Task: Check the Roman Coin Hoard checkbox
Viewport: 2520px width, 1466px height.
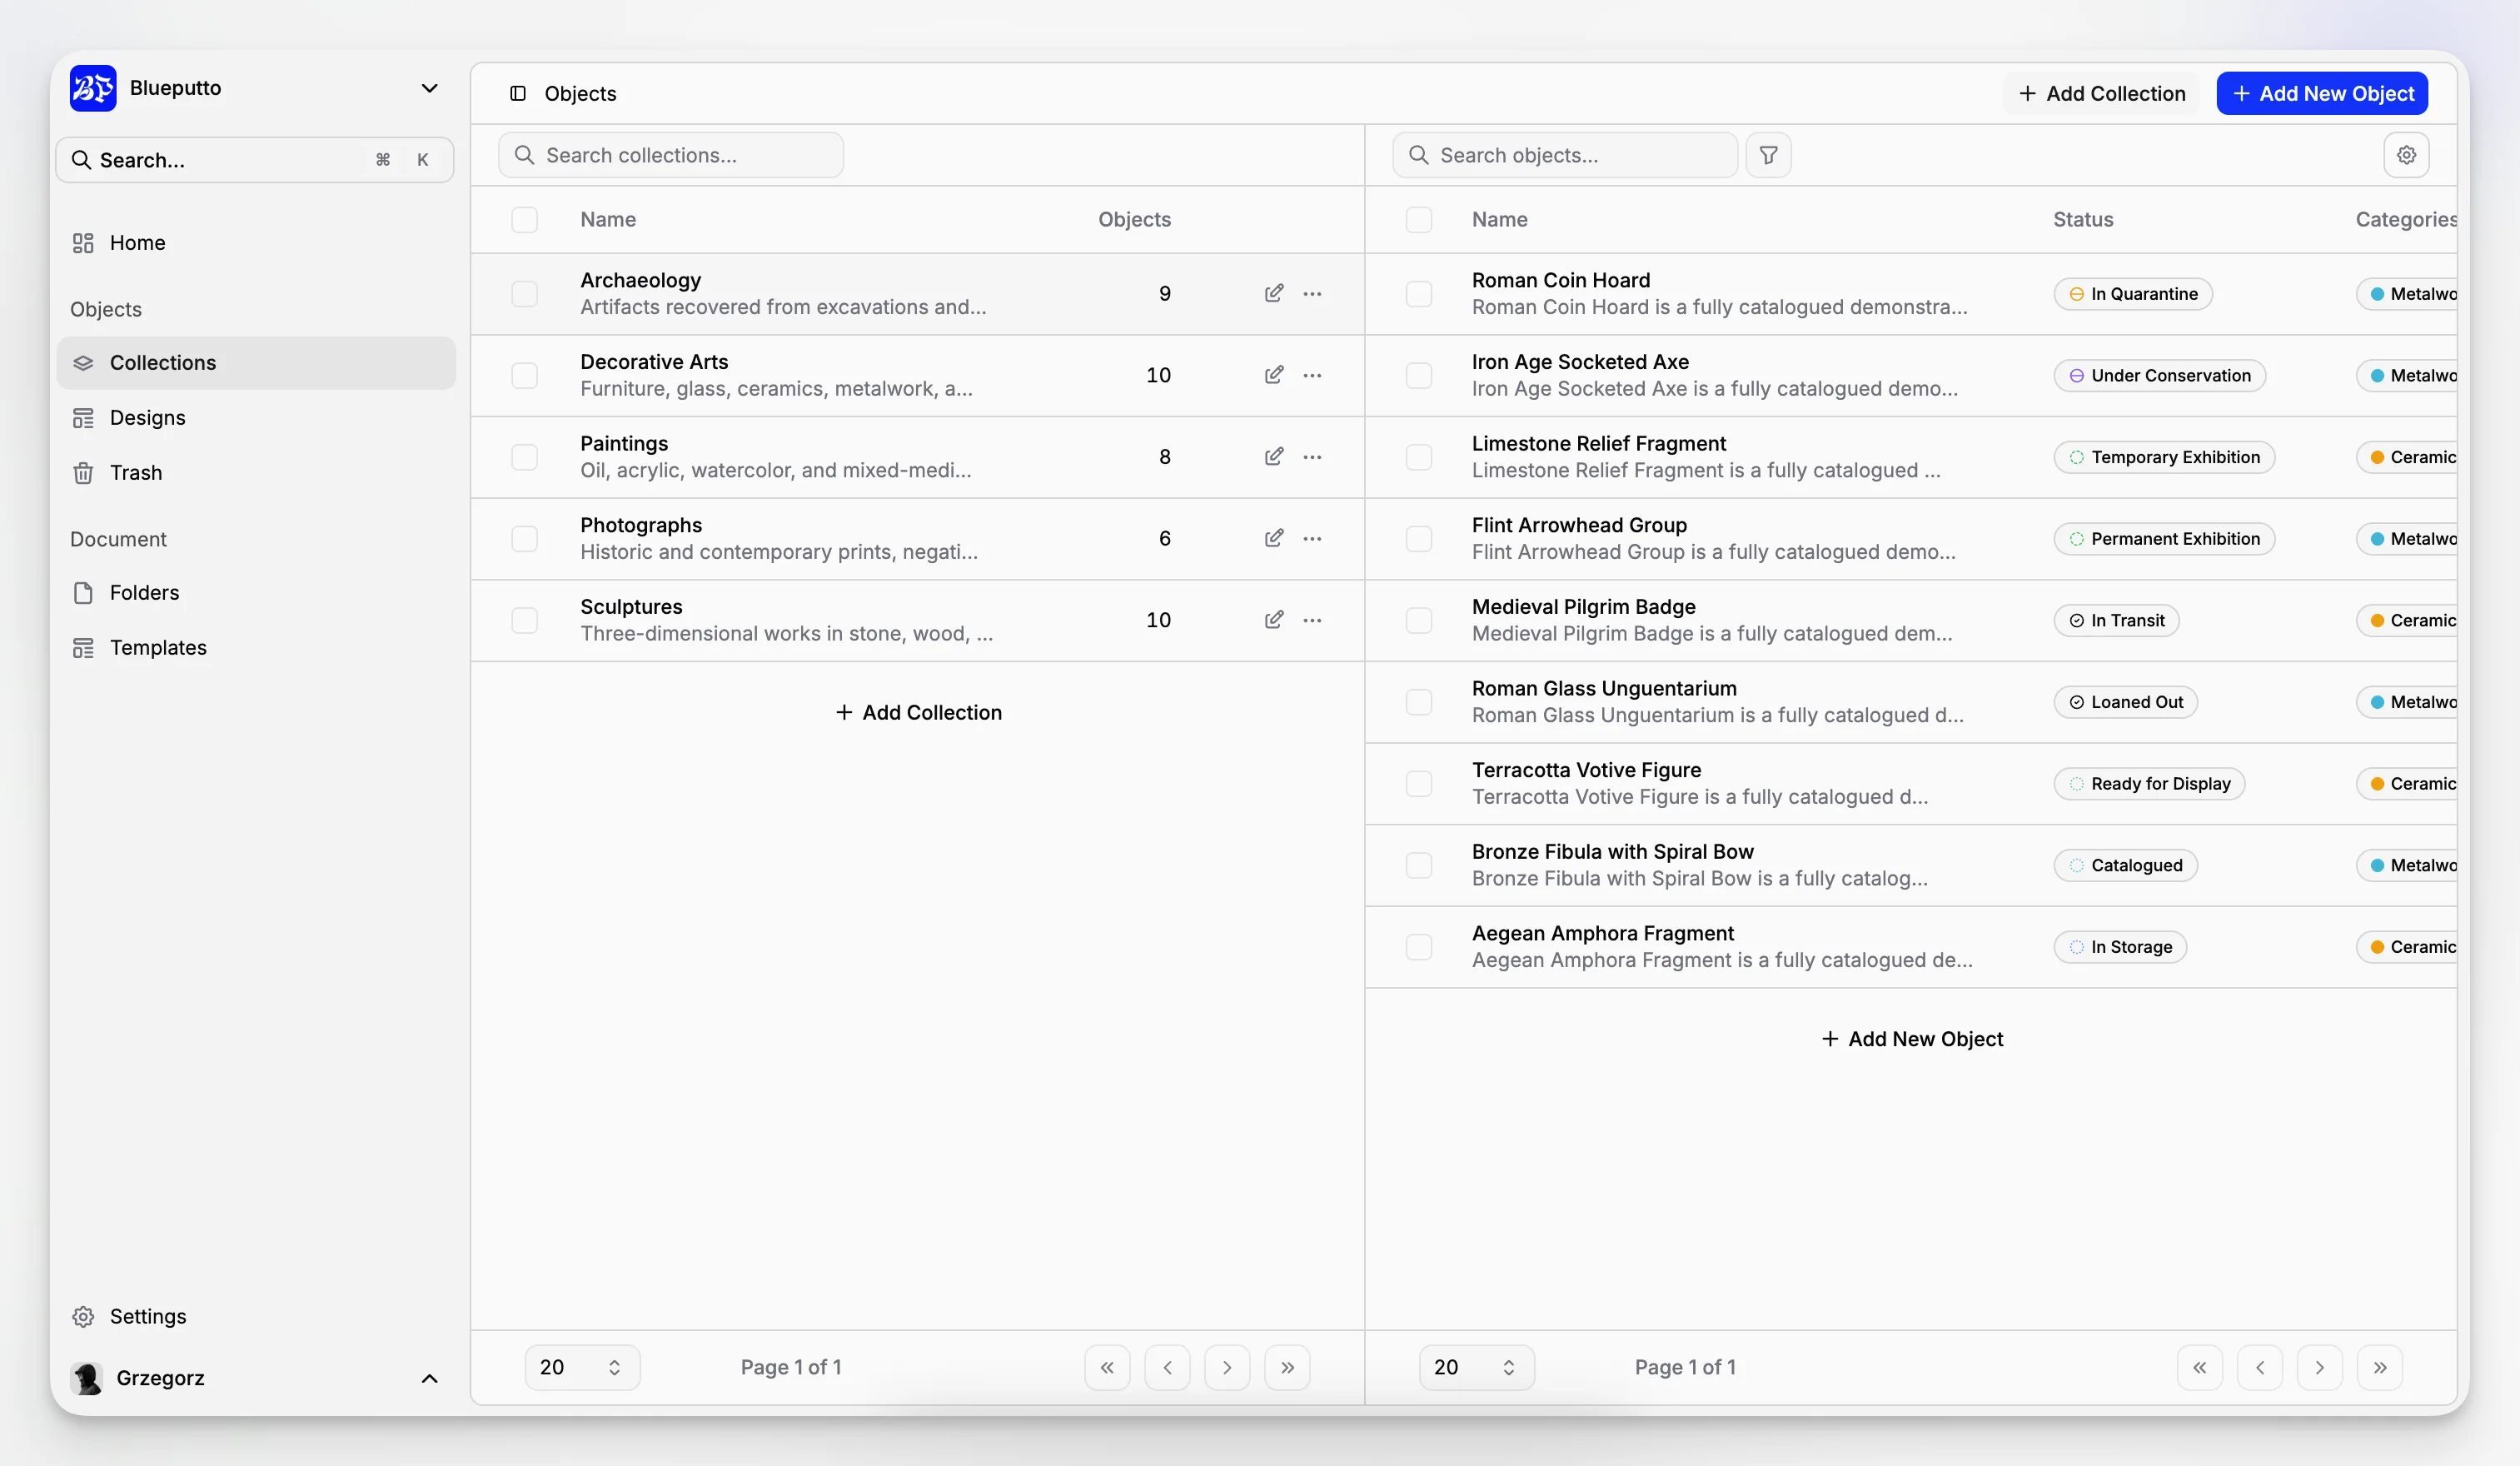Action: click(x=1418, y=293)
